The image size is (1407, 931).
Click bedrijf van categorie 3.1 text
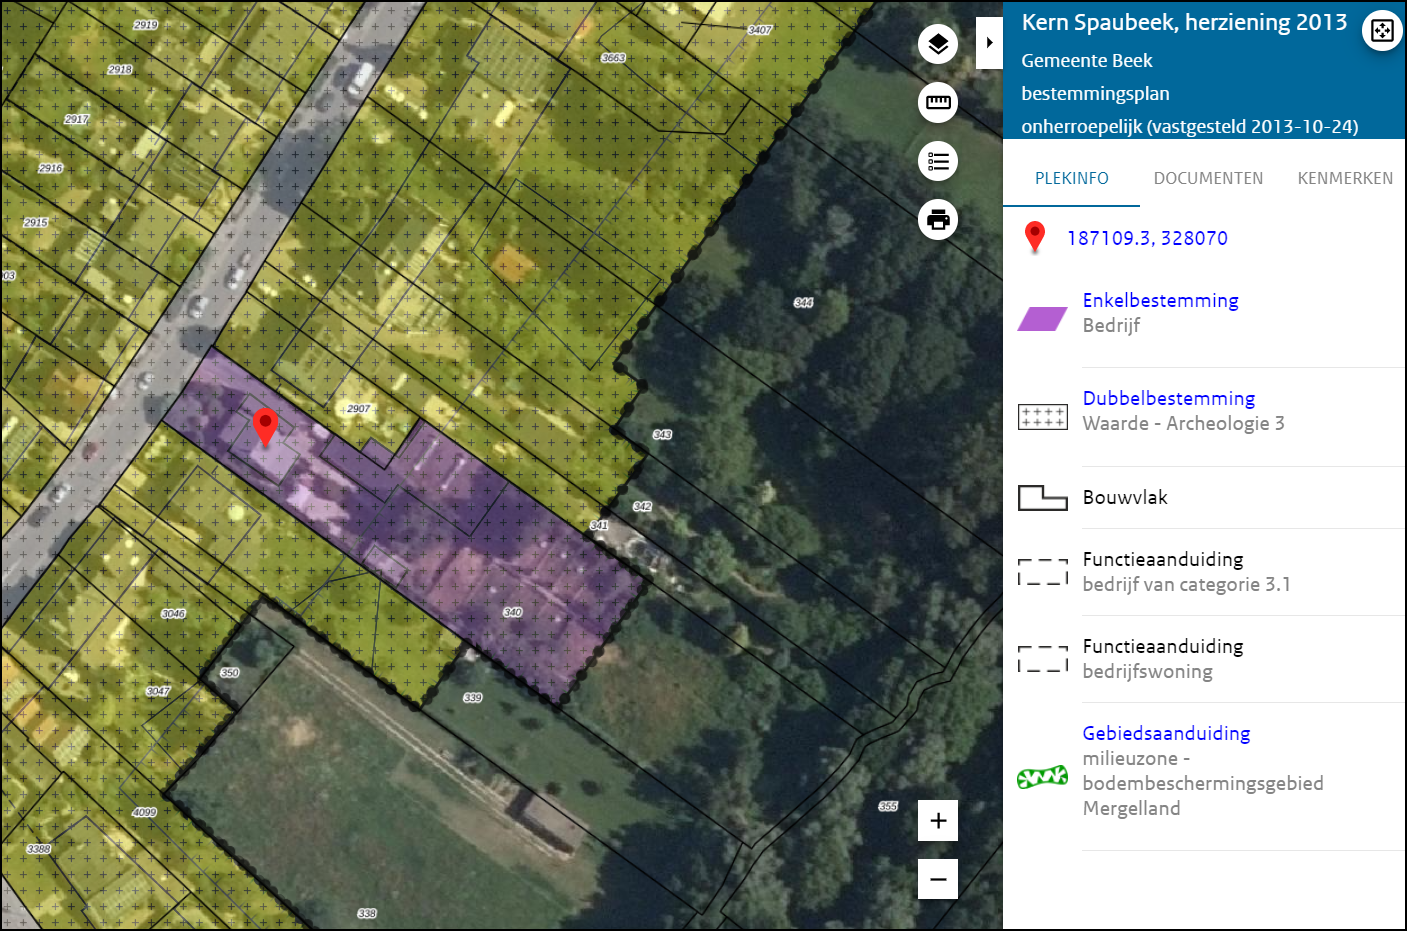(x=1186, y=584)
